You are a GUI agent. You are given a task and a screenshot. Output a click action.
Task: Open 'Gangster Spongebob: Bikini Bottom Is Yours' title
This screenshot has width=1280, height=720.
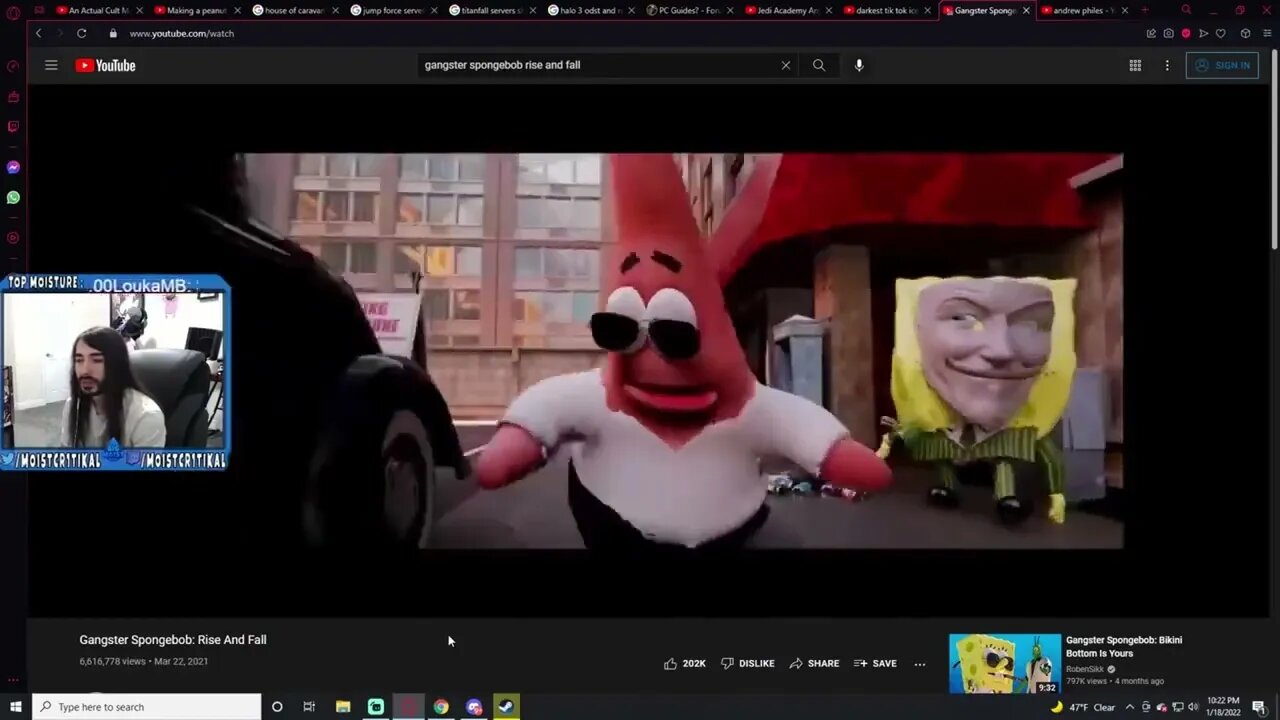1124,646
